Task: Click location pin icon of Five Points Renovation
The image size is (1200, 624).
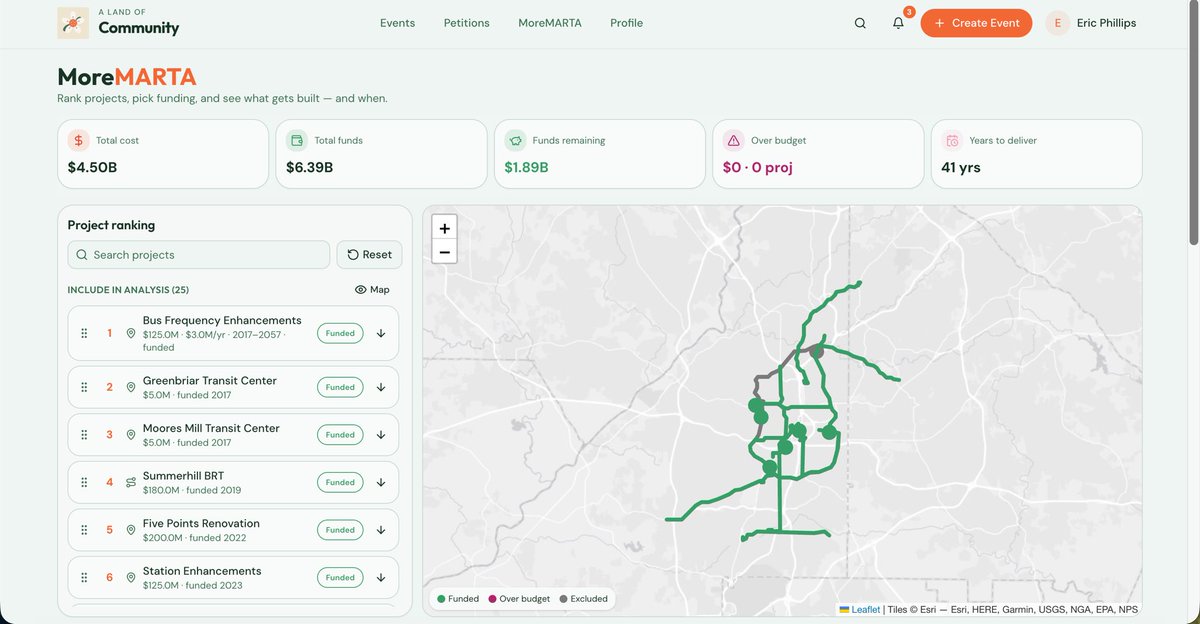Action: coord(131,530)
